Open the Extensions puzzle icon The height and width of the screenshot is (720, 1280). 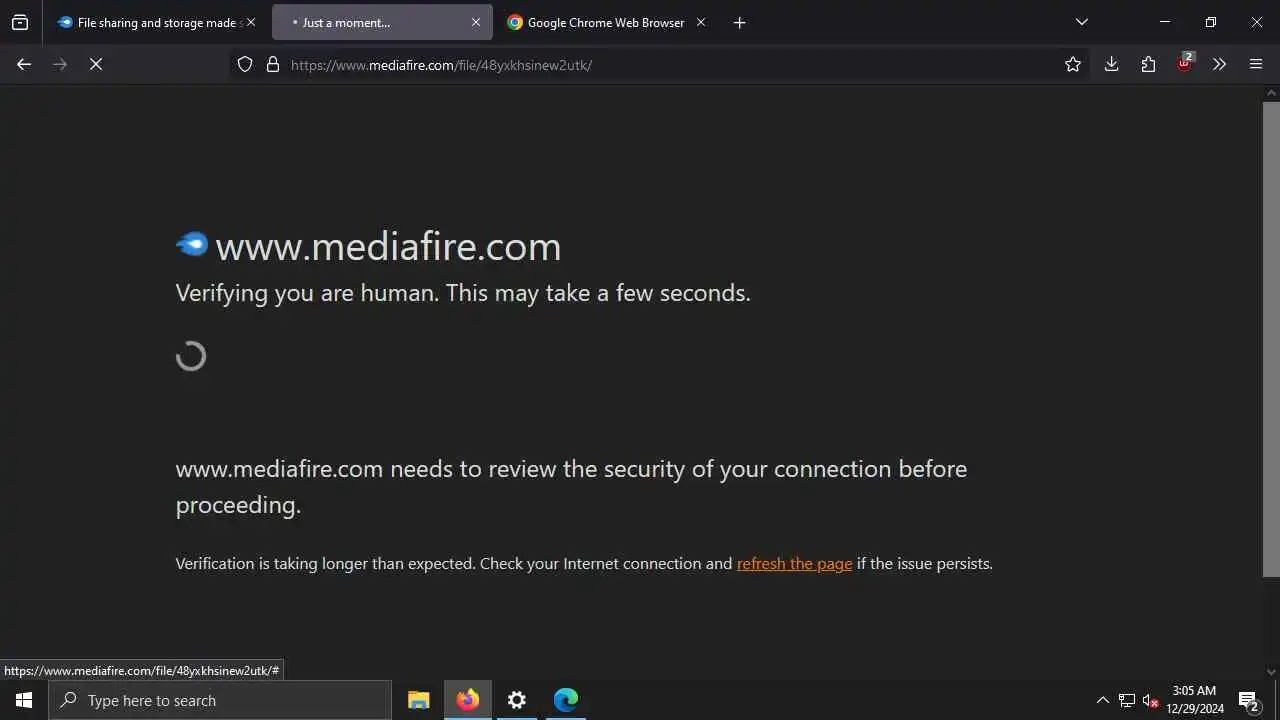pyautogui.click(x=1148, y=64)
